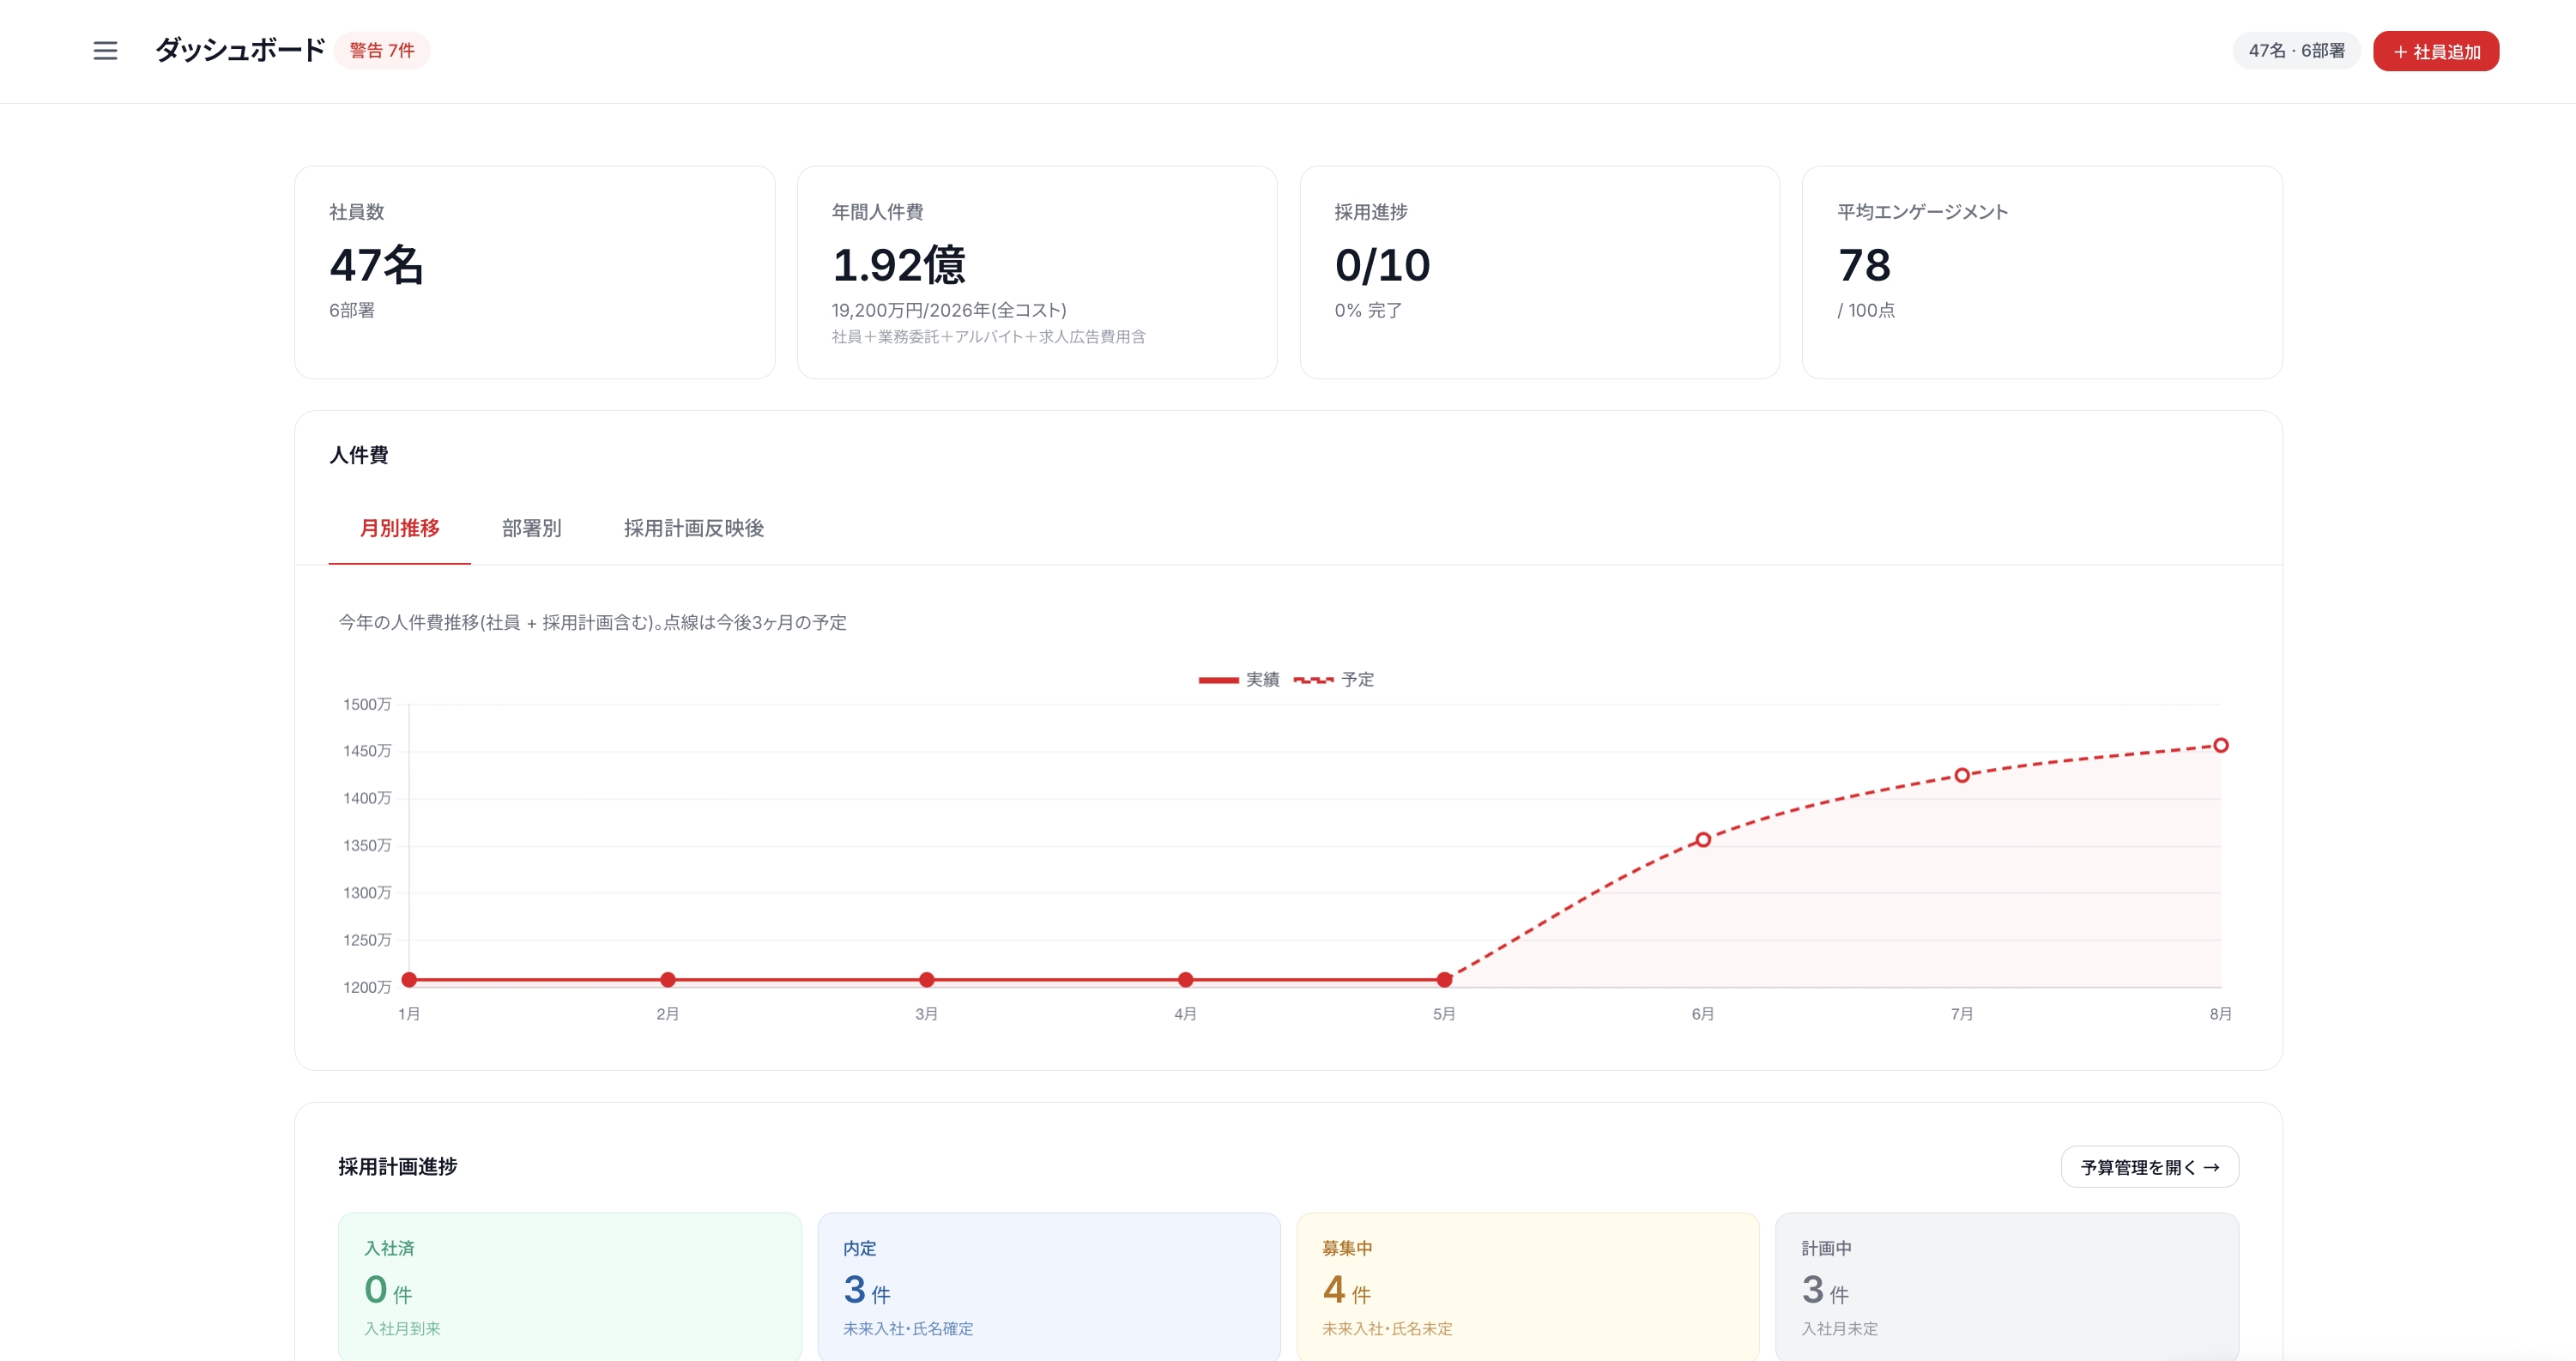Select the 3月 data point on chart

coord(927,980)
